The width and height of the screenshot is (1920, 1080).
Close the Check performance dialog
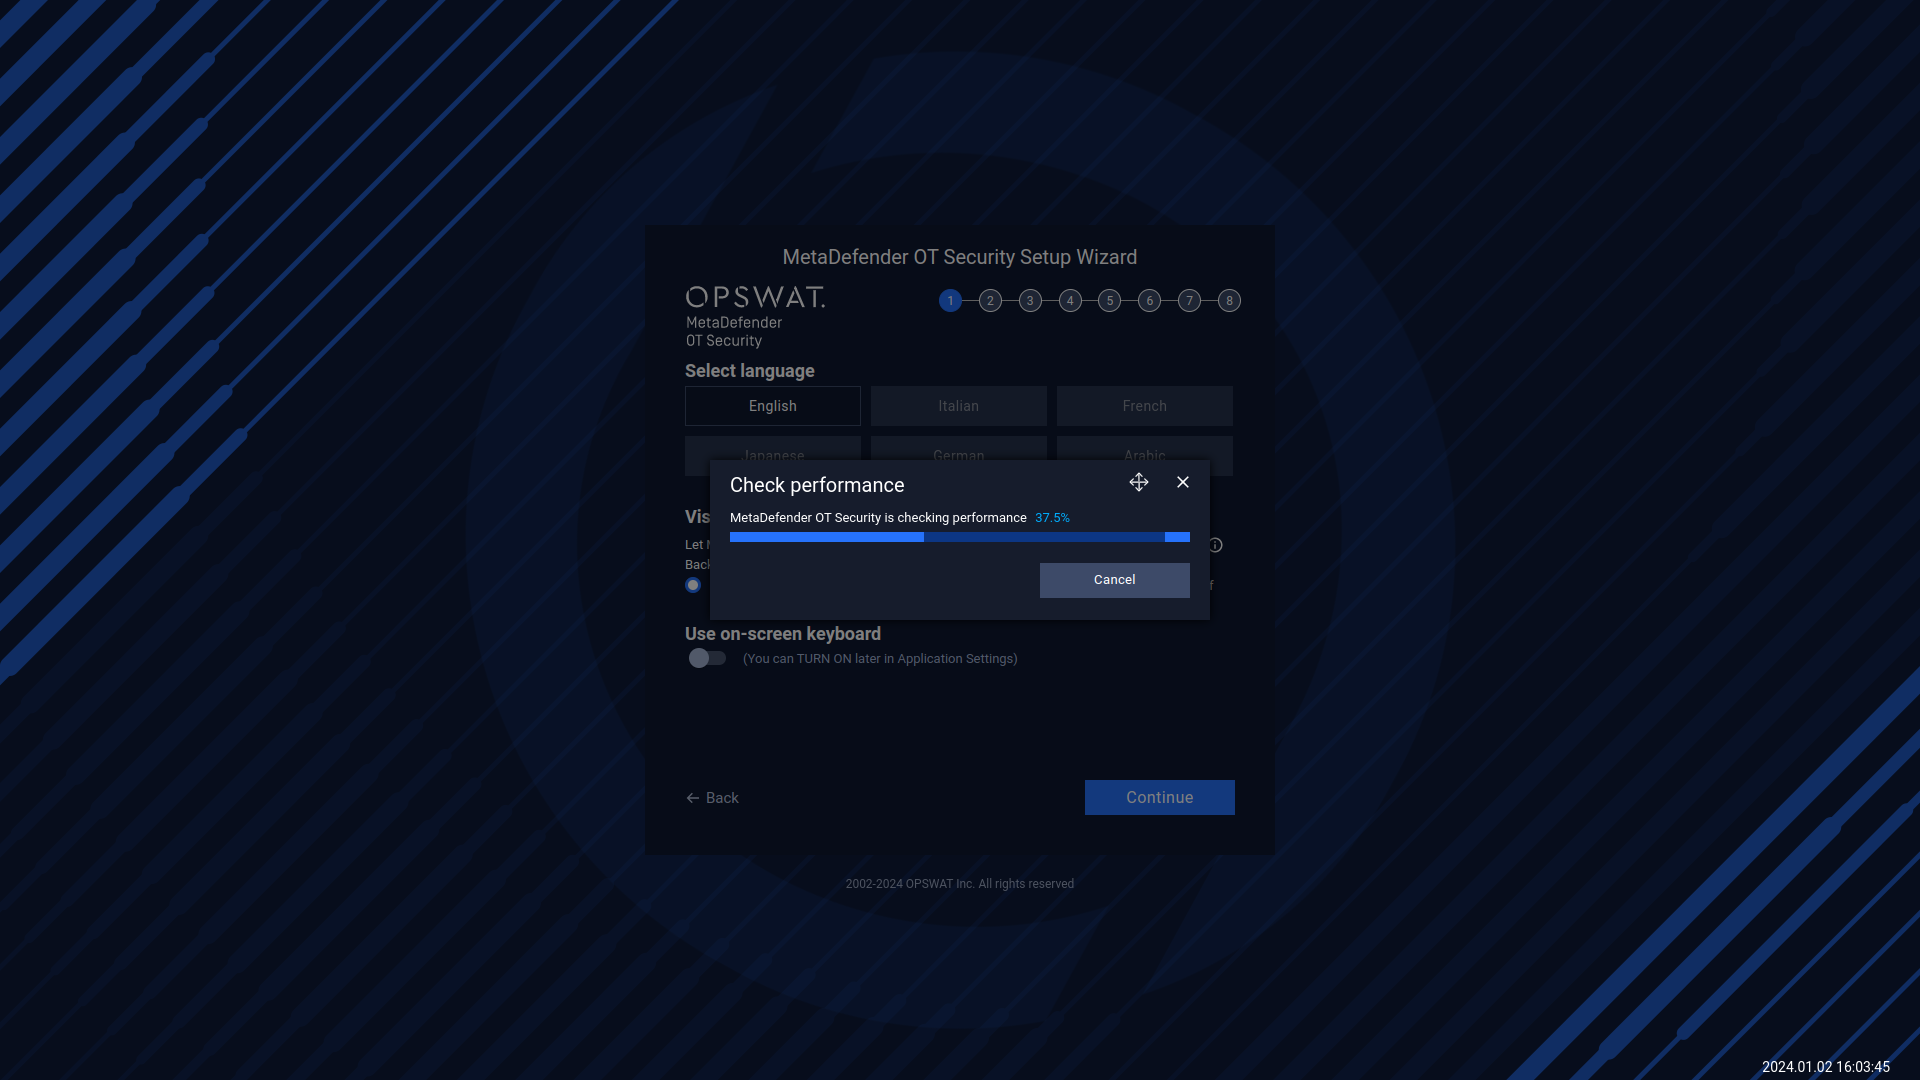tap(1183, 482)
